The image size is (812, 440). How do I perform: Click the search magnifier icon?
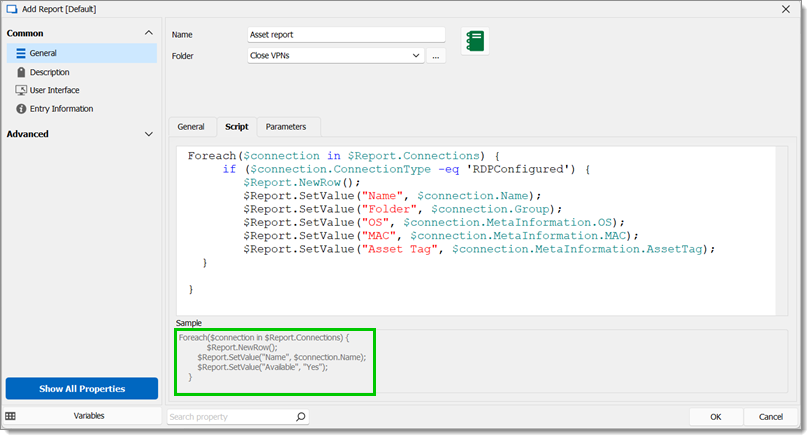(300, 417)
